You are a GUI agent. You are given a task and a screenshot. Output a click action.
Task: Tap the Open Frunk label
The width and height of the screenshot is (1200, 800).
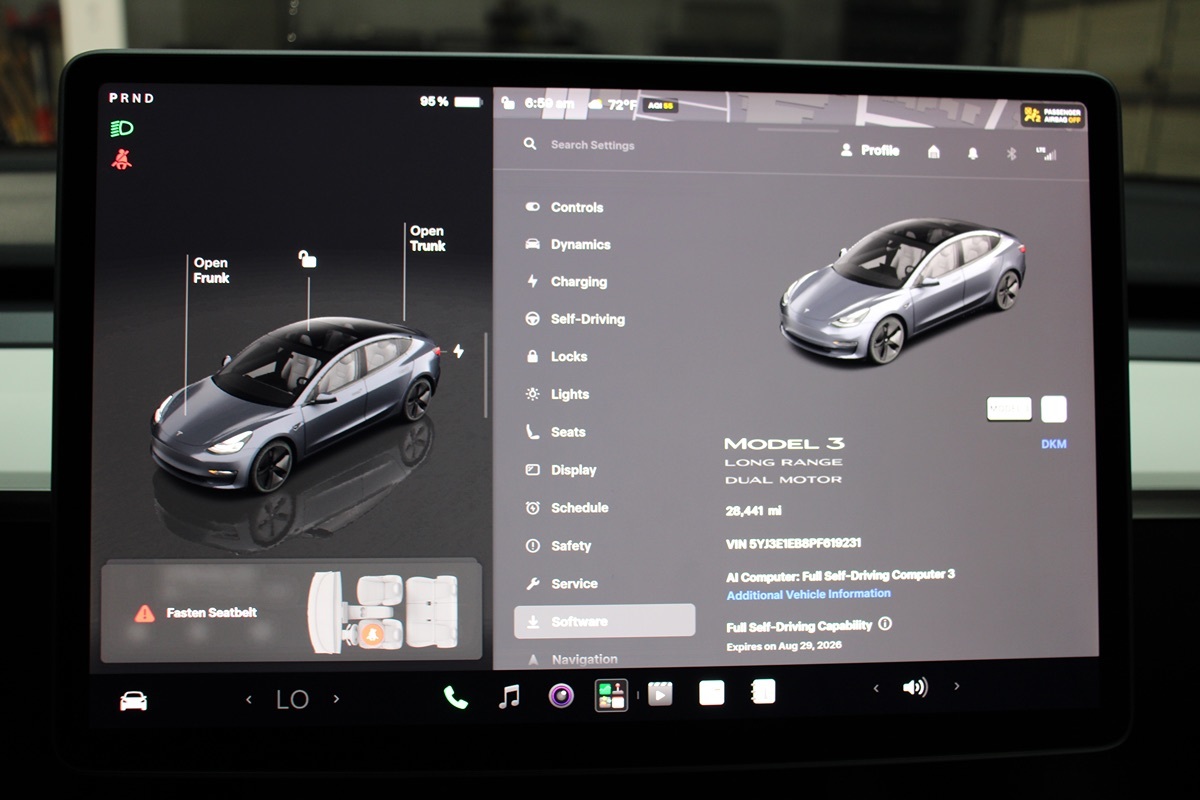coord(211,270)
